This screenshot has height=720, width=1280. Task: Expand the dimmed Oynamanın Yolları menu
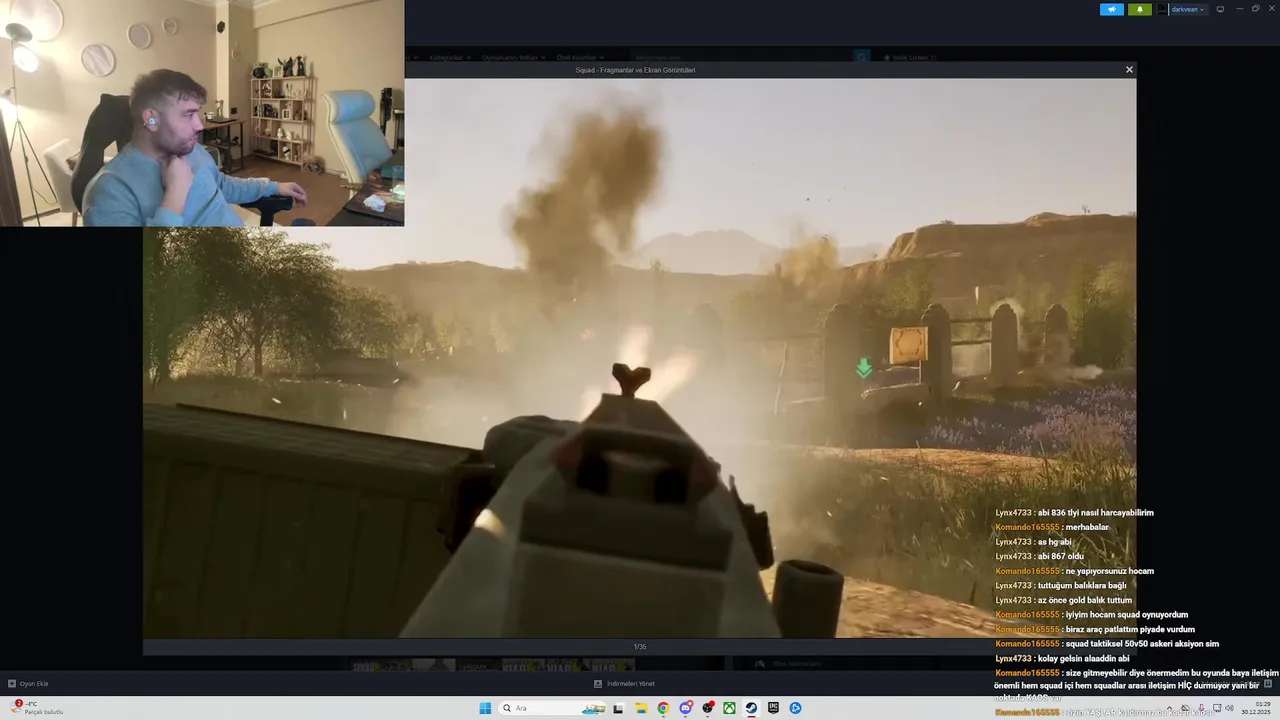coord(513,57)
